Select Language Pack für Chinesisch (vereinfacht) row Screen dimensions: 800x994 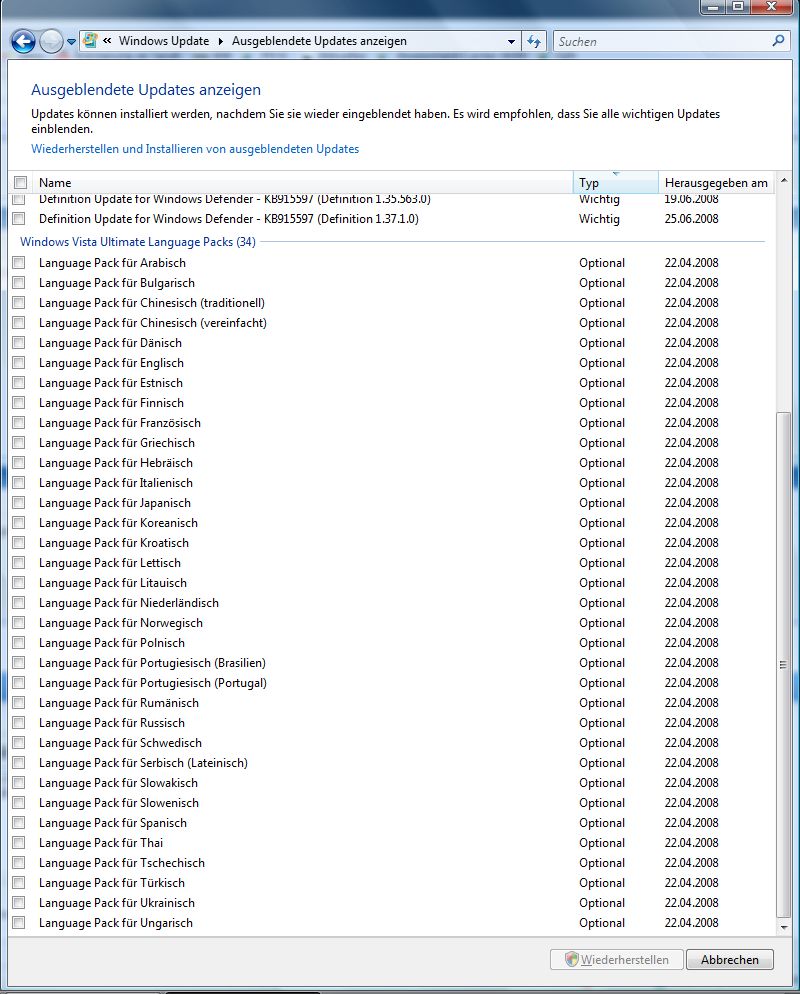pyautogui.click(x=392, y=323)
